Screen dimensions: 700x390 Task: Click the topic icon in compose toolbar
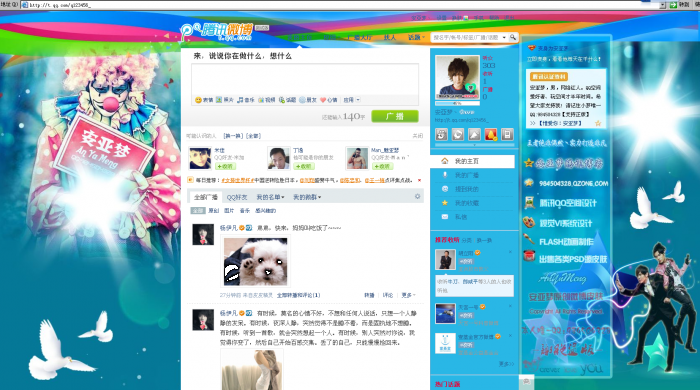pos(282,100)
